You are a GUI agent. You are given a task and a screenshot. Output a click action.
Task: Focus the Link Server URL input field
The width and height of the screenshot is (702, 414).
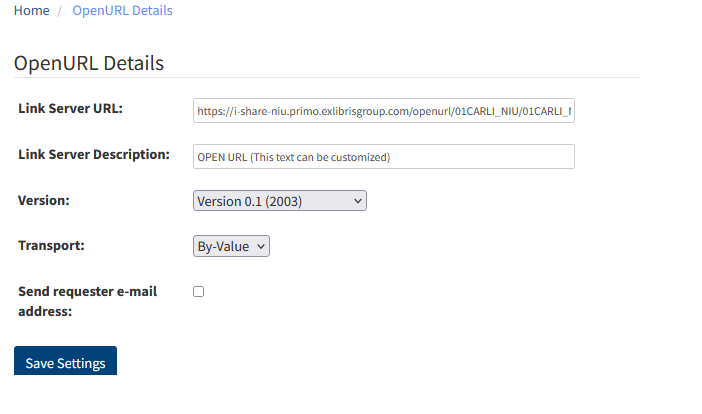click(x=384, y=111)
